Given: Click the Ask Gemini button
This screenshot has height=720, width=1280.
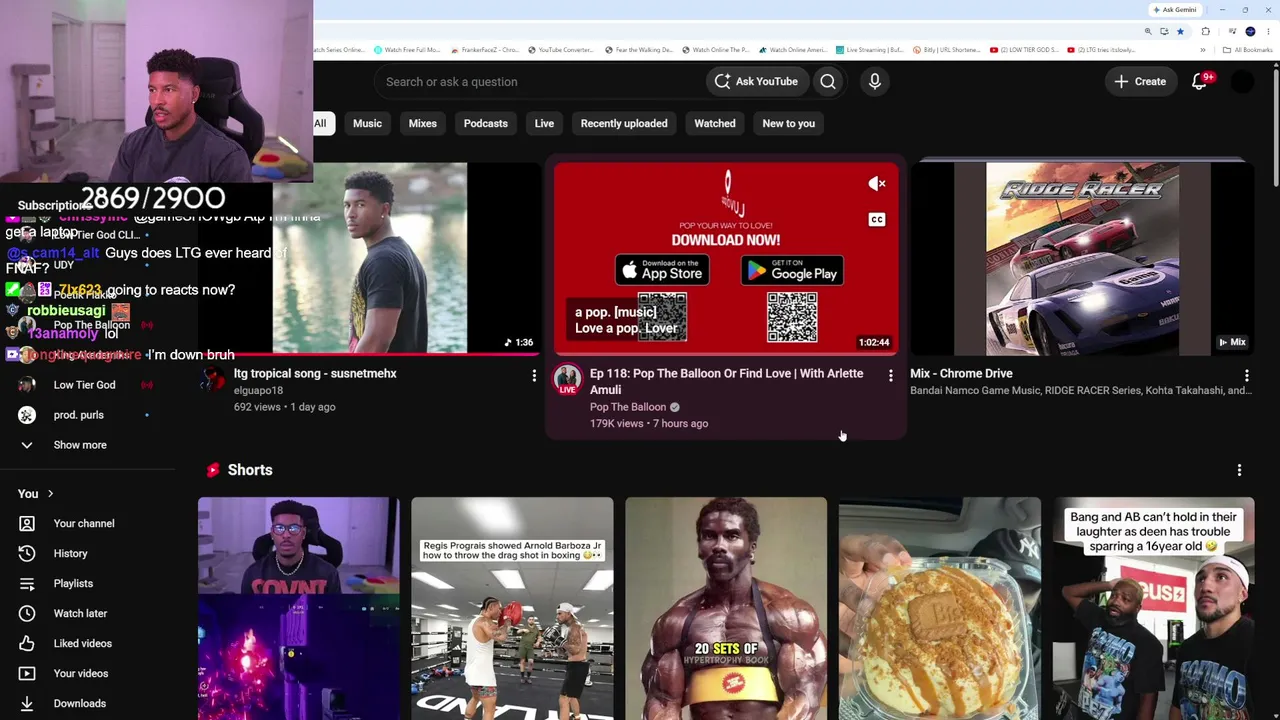Looking at the screenshot, I should [x=1174, y=10].
